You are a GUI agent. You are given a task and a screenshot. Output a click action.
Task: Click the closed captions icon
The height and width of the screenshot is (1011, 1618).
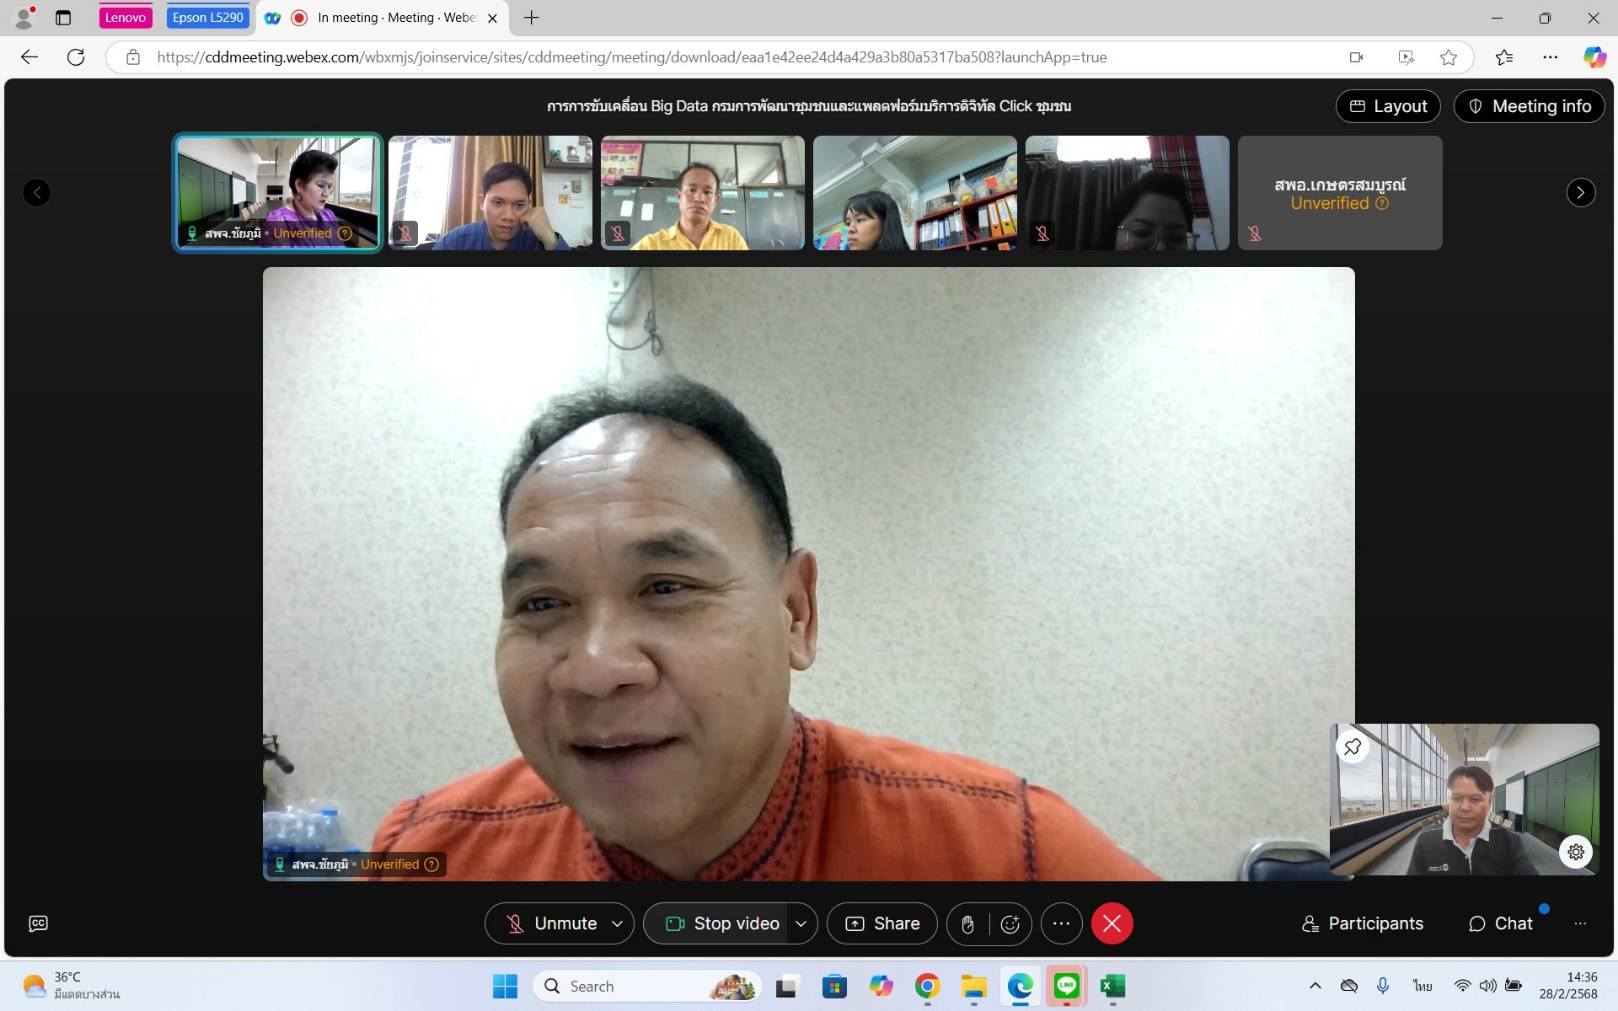pos(38,923)
